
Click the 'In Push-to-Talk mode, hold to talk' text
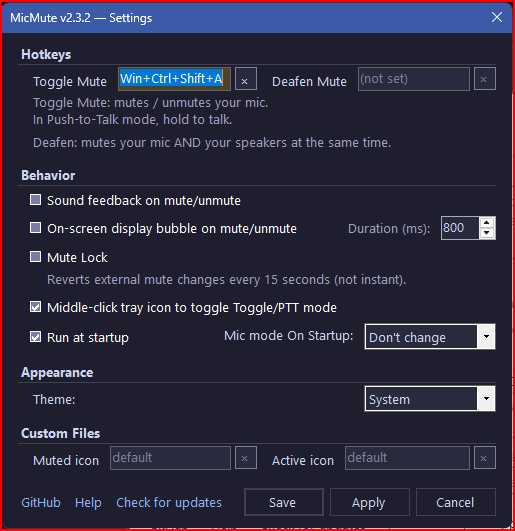pyautogui.click(x=132, y=120)
